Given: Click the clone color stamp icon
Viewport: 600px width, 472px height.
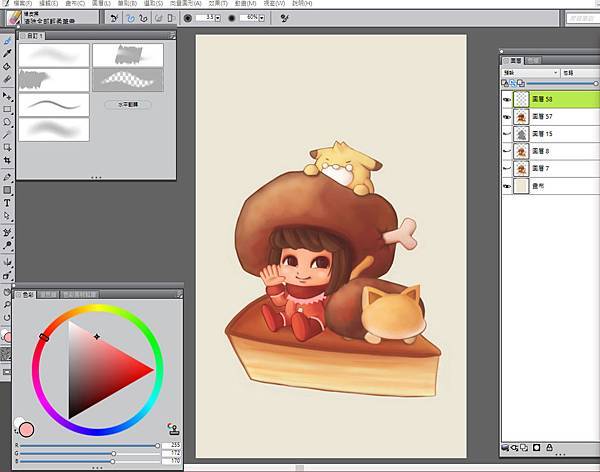Looking at the screenshot, I should [x=174, y=429].
